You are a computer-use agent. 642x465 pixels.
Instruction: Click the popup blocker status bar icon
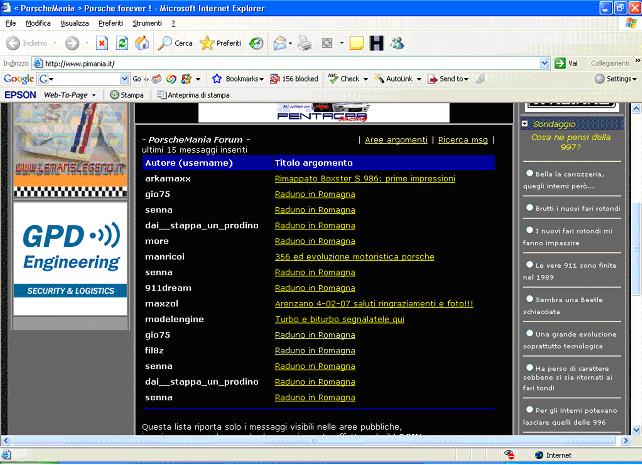click(509, 455)
